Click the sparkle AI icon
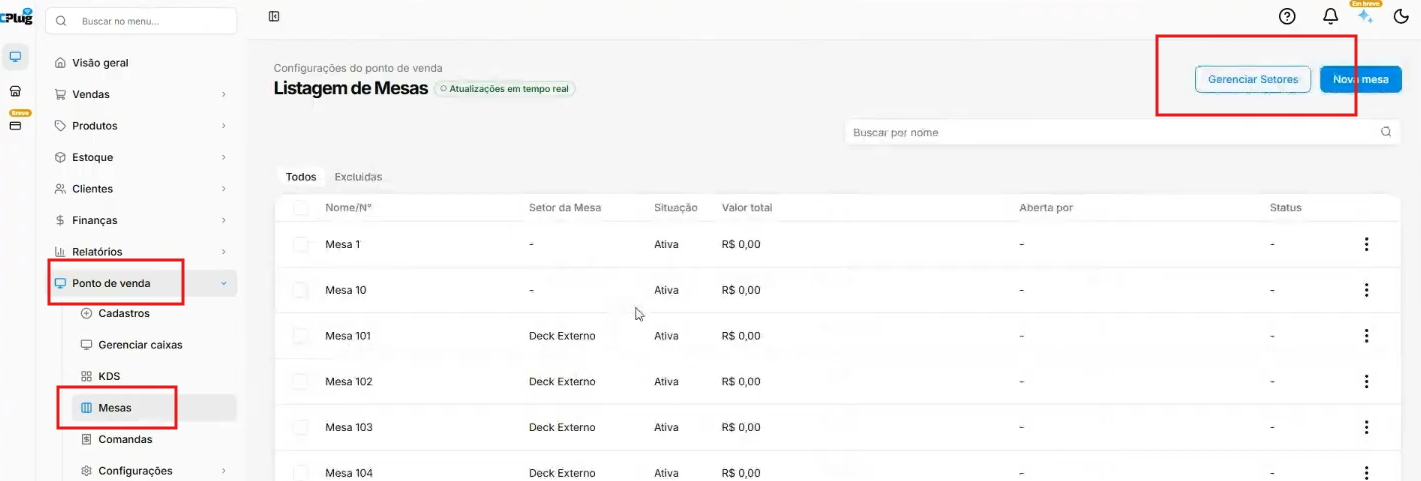1421x481 pixels. point(1365,16)
